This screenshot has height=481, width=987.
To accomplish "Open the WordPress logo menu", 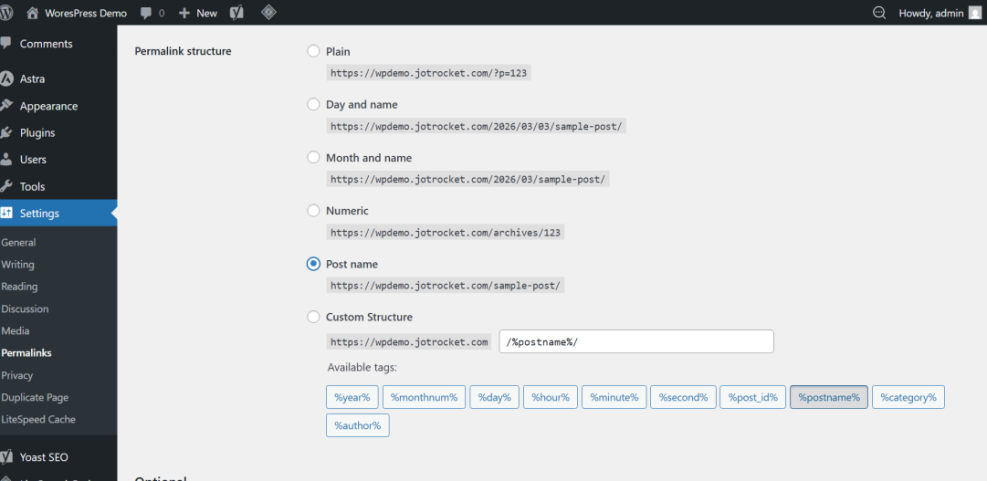I will (x=6, y=13).
